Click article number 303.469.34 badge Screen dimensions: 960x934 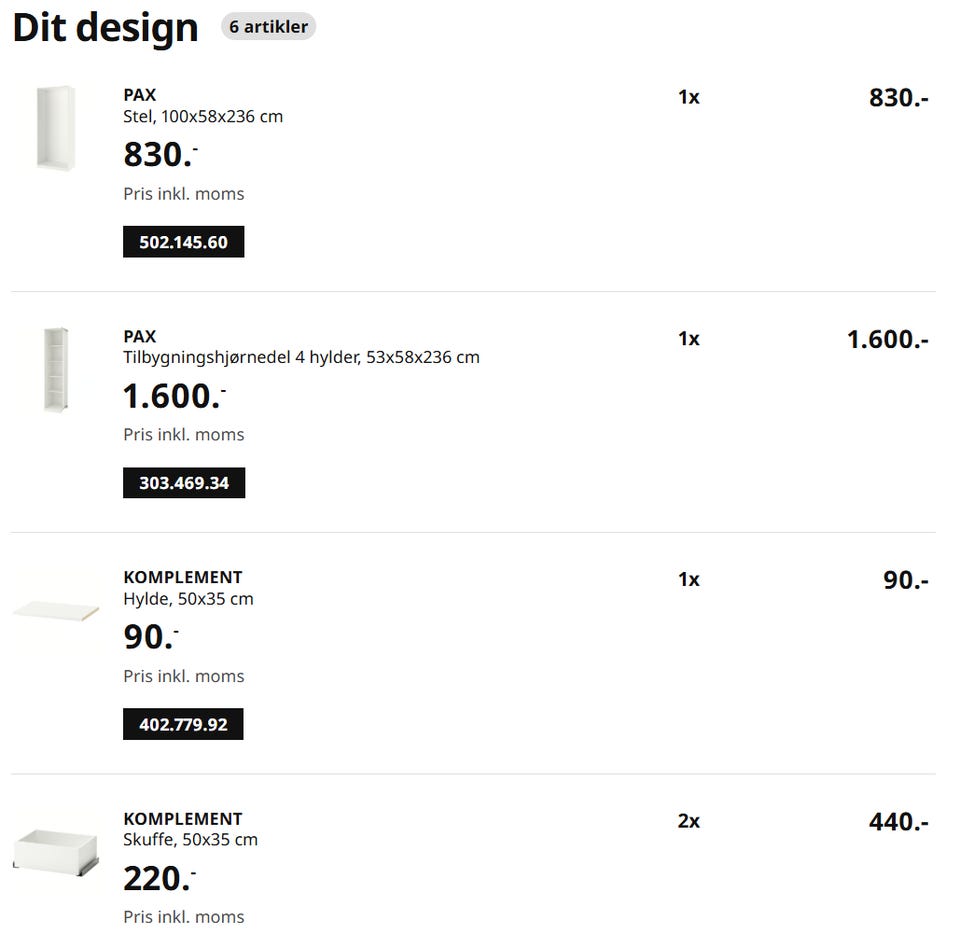(184, 483)
